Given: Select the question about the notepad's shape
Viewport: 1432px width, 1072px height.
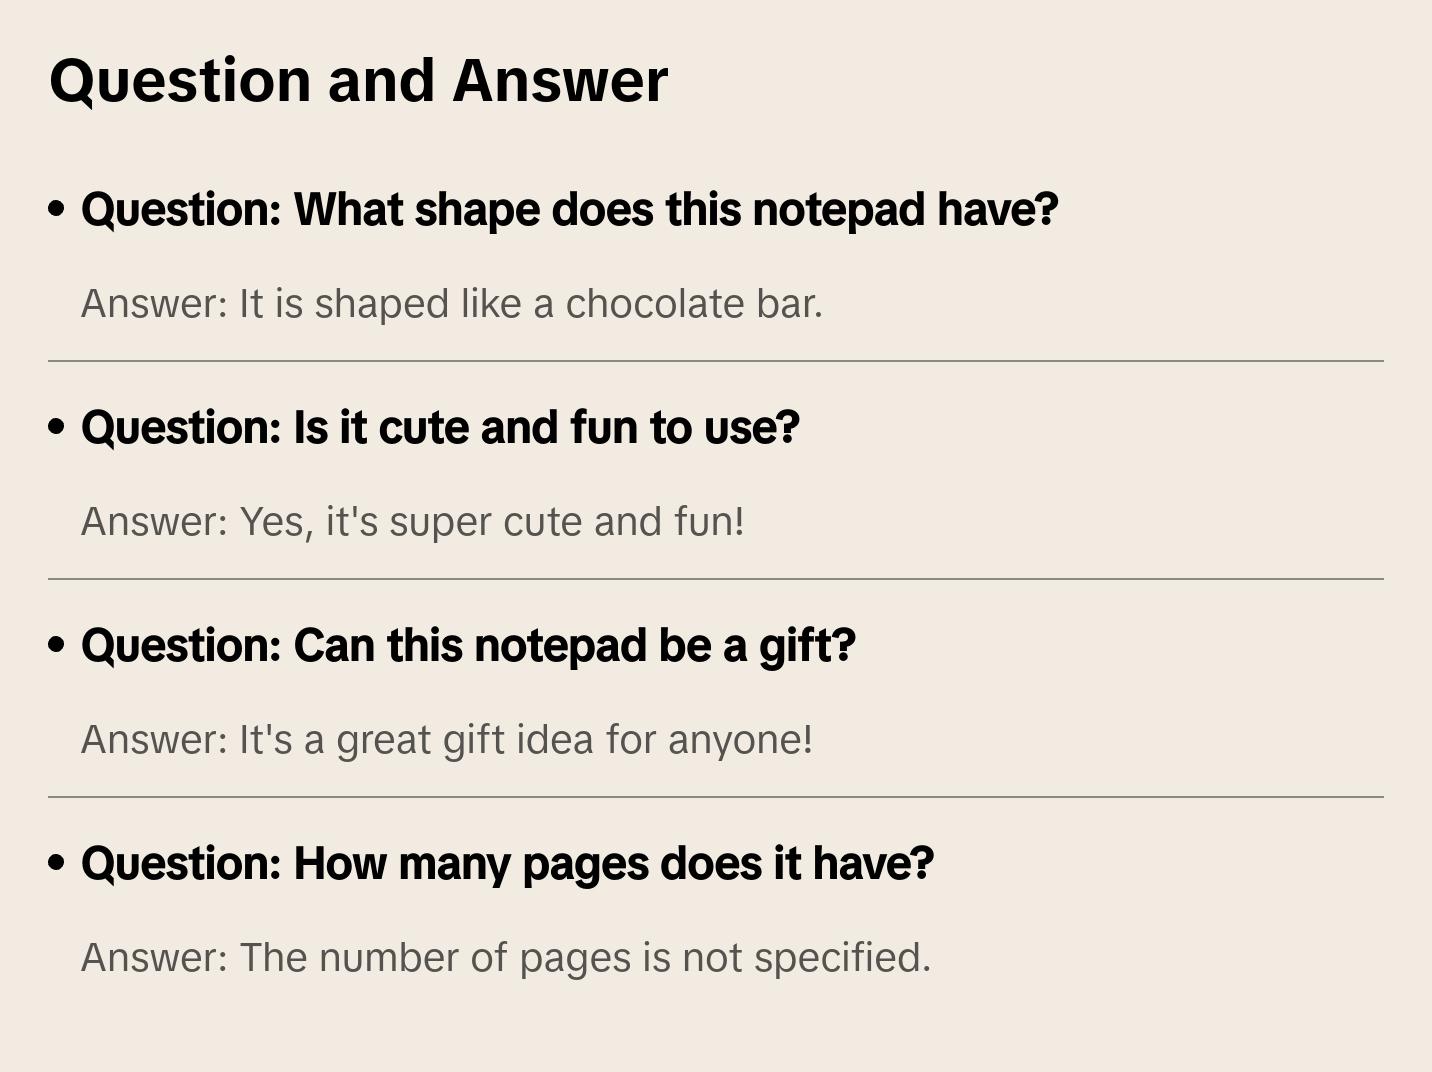Looking at the screenshot, I should click(x=569, y=210).
